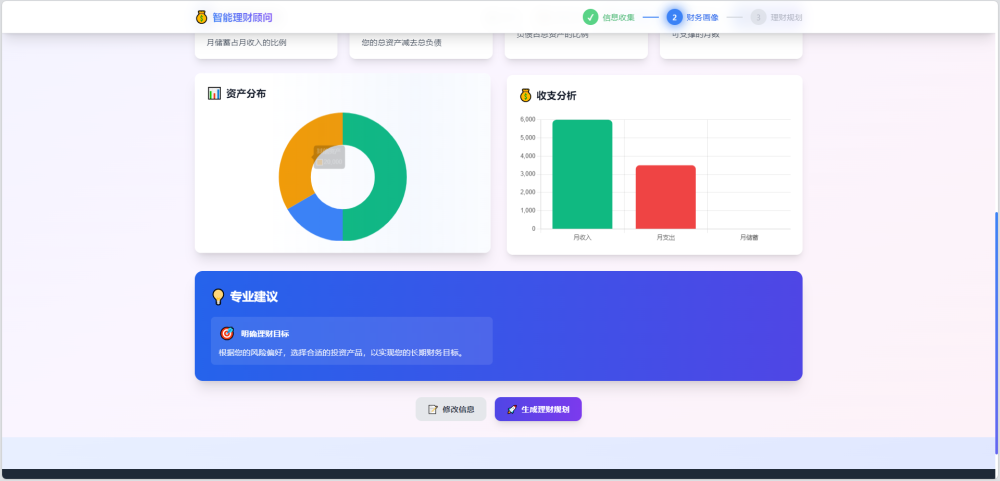This screenshot has width=1000, height=481.
Task: Click the green checkmark step icon for 信息收集
Action: tap(591, 17)
